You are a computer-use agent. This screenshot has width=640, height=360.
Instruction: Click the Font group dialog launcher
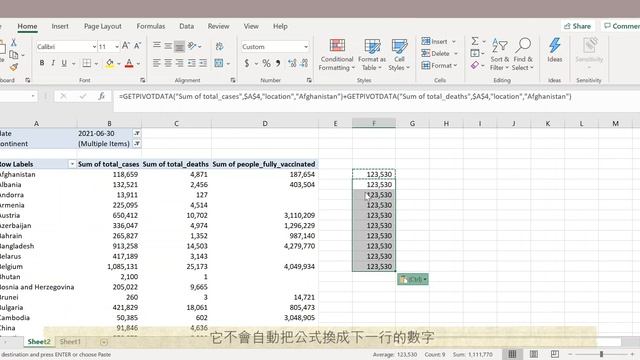point(142,80)
